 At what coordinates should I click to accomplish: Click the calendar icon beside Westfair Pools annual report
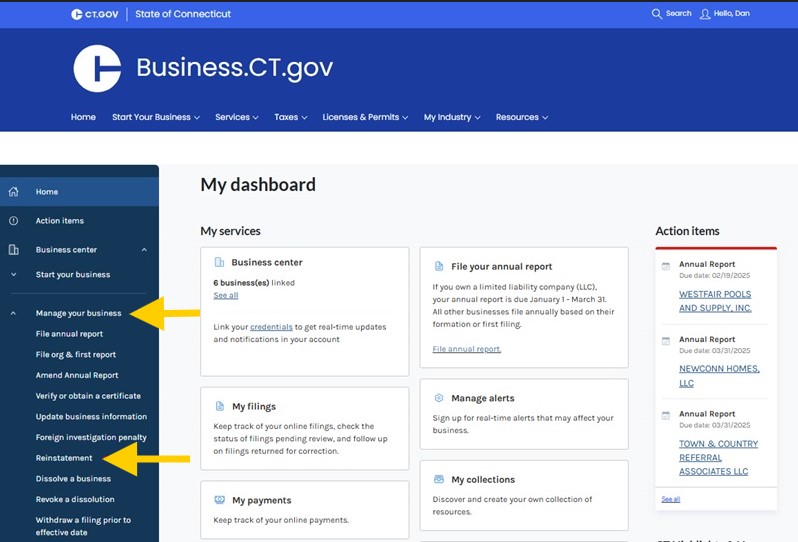[x=666, y=266]
